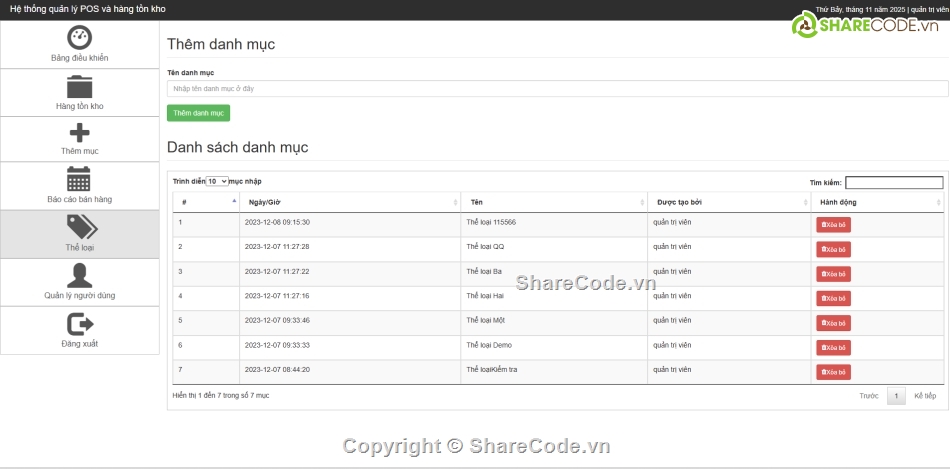Focus the Tìm kiếm search box
Screen dimensions: 950x469
pyautogui.click(x=894, y=182)
